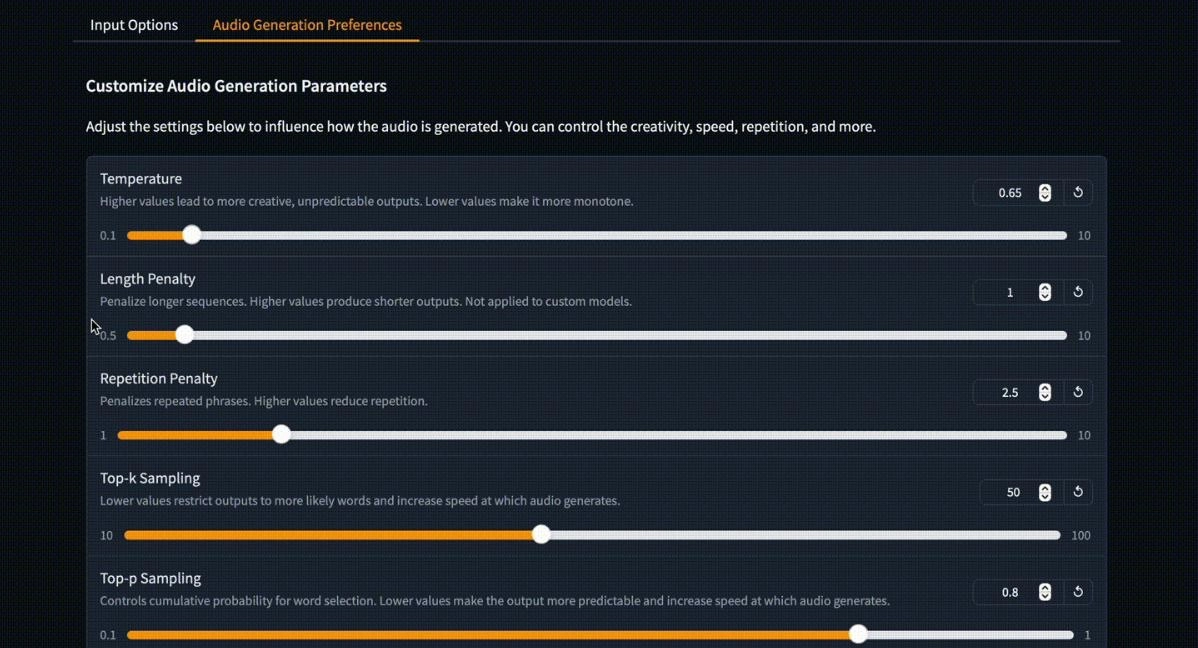Click the Length Penalty stepper arrows
The width and height of the screenshot is (1198, 648).
click(1045, 292)
